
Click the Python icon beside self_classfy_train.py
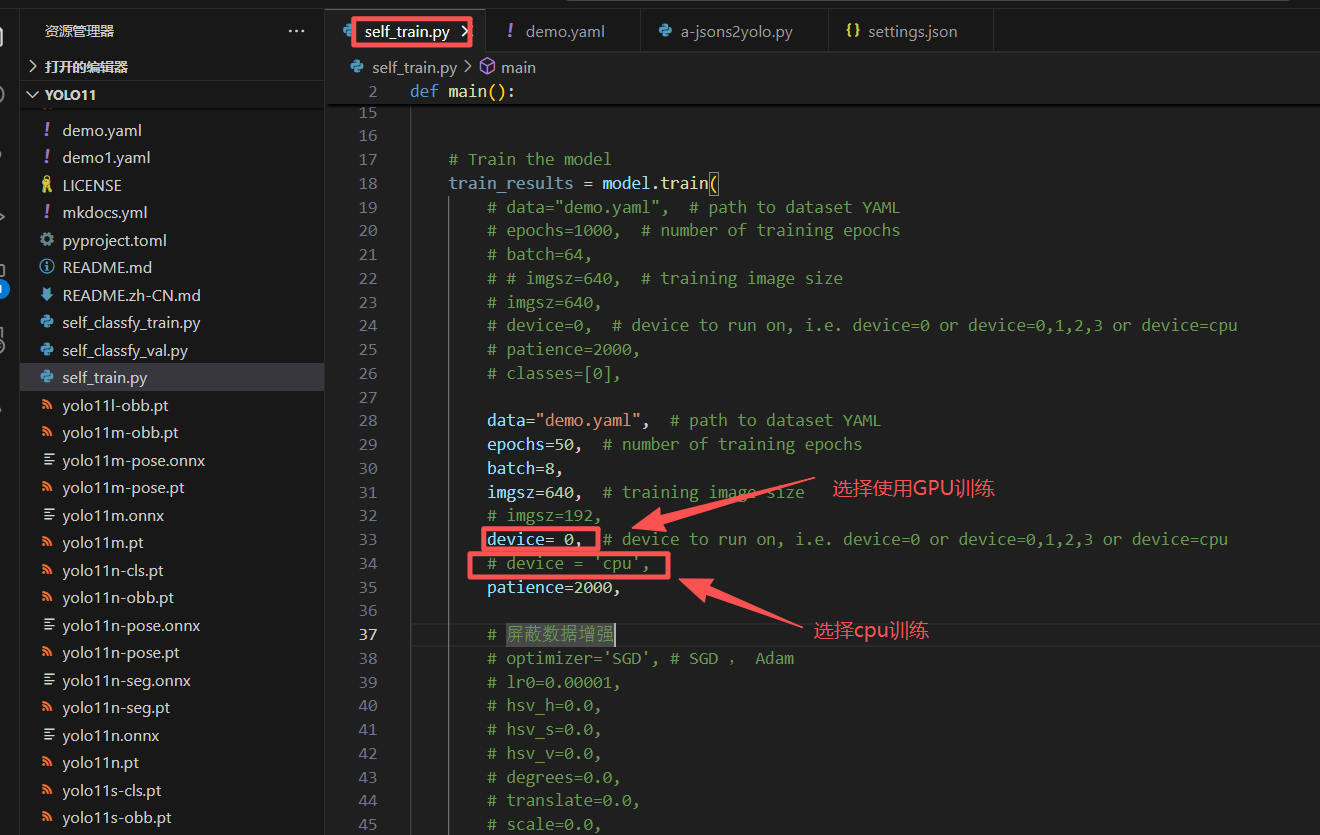[46, 322]
